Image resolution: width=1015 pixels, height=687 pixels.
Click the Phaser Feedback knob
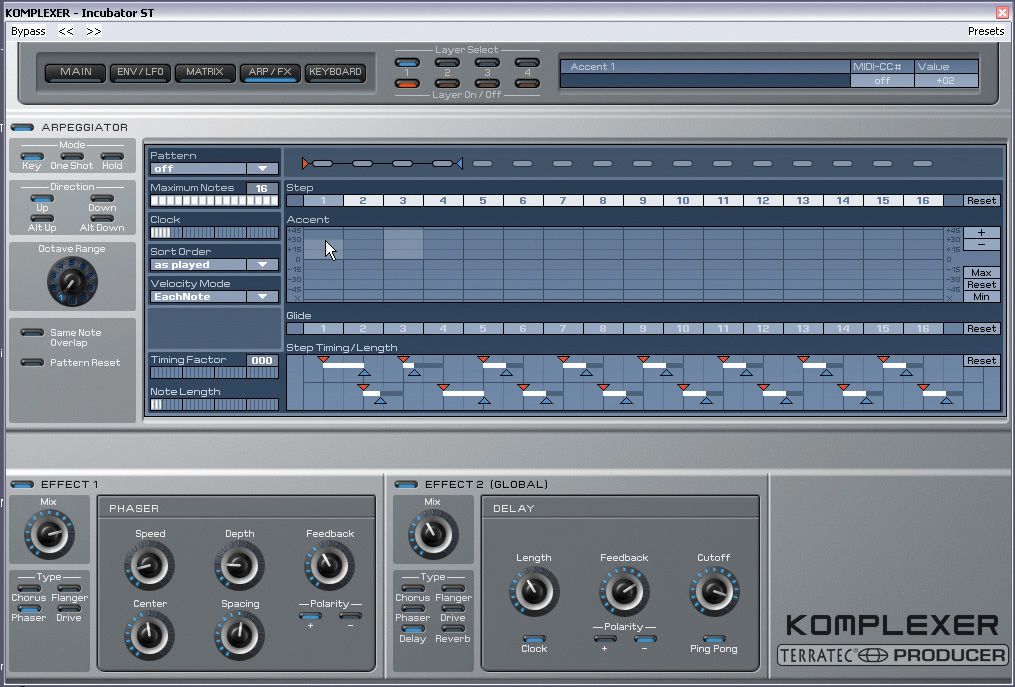pyautogui.click(x=329, y=566)
